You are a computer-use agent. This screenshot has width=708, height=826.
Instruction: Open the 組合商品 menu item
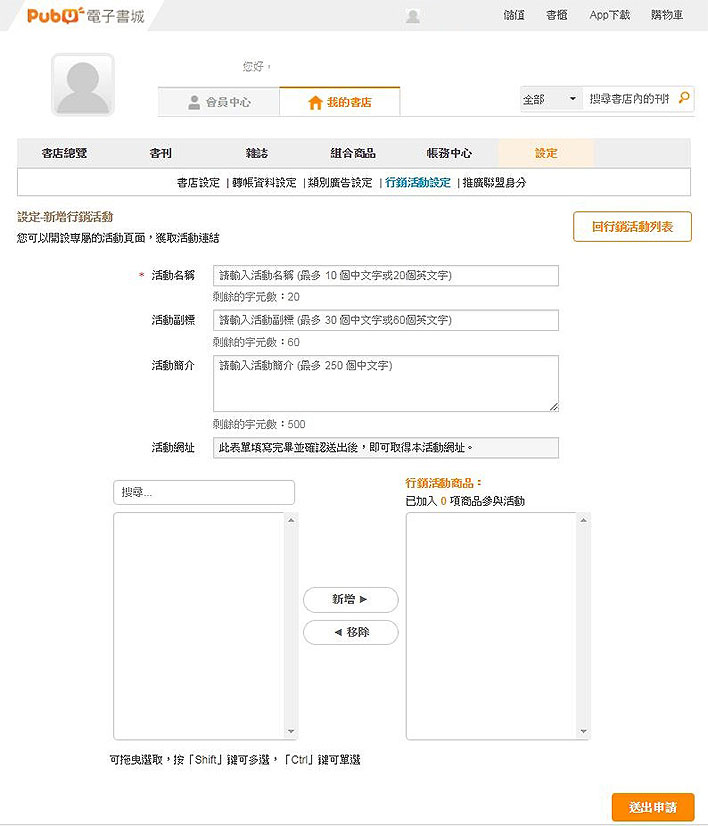[x=353, y=153]
